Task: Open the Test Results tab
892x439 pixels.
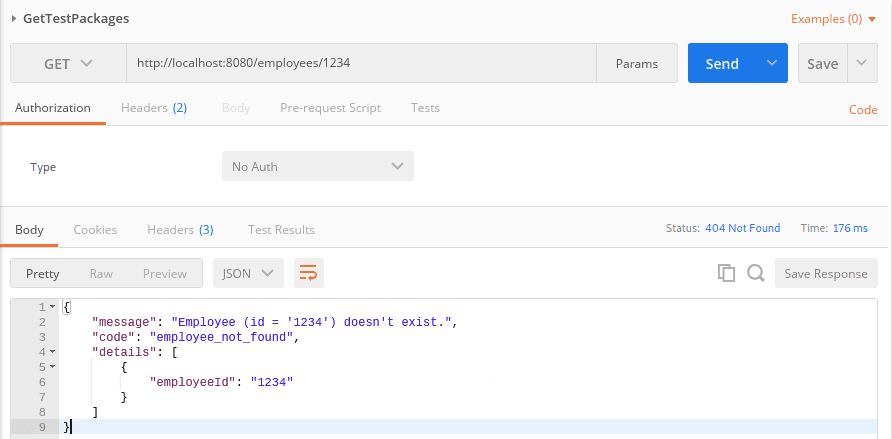Action: point(281,230)
